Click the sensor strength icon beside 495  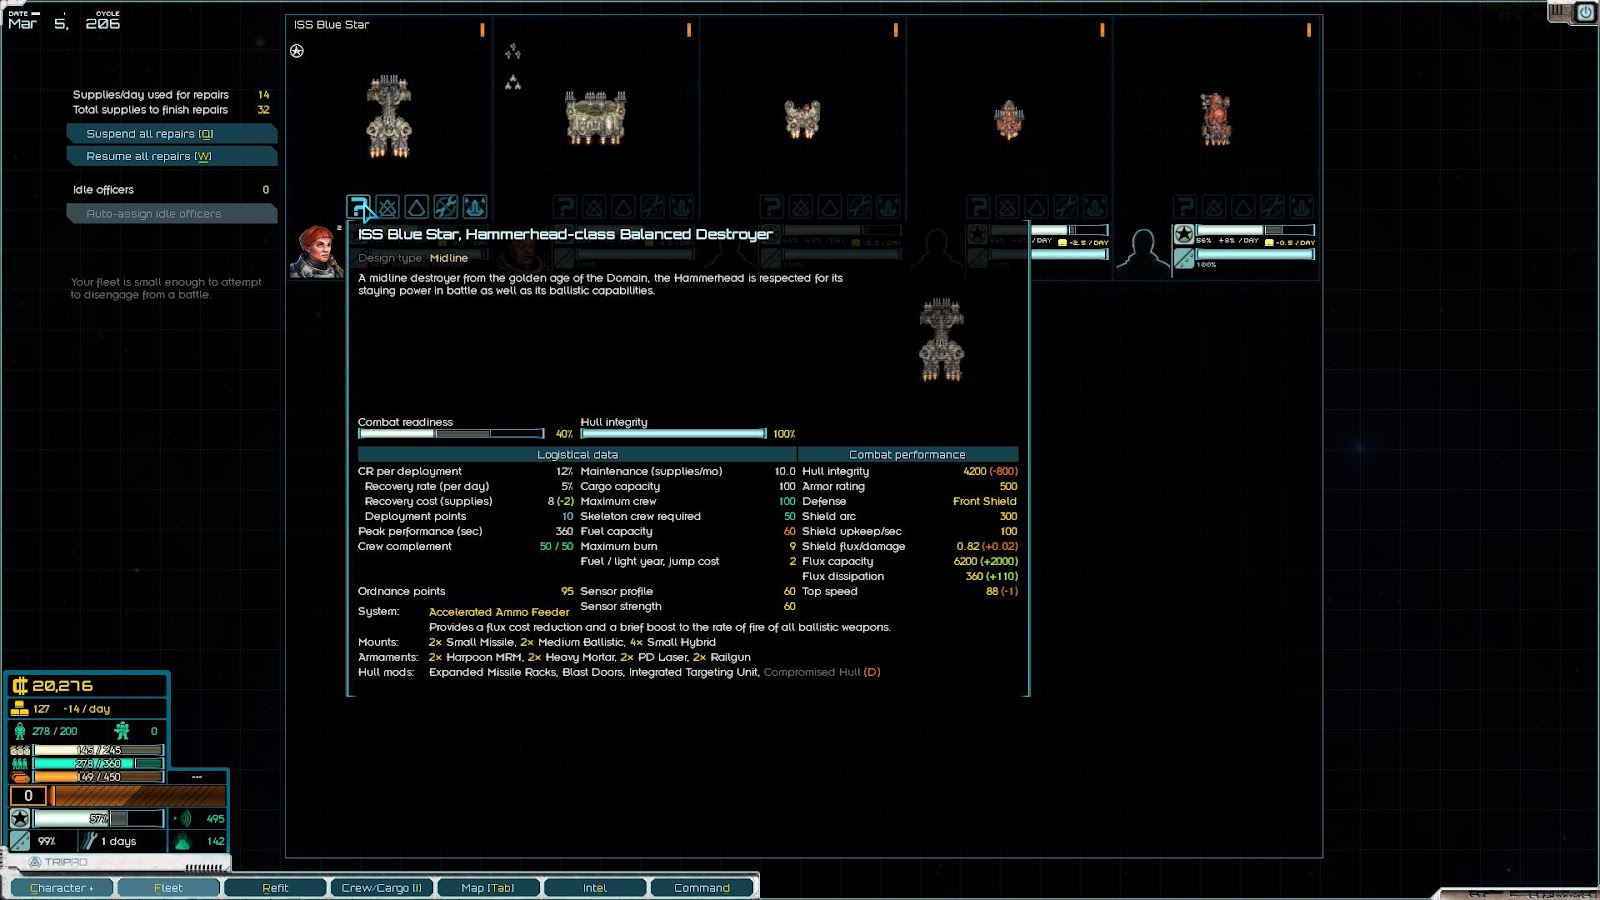[183, 818]
